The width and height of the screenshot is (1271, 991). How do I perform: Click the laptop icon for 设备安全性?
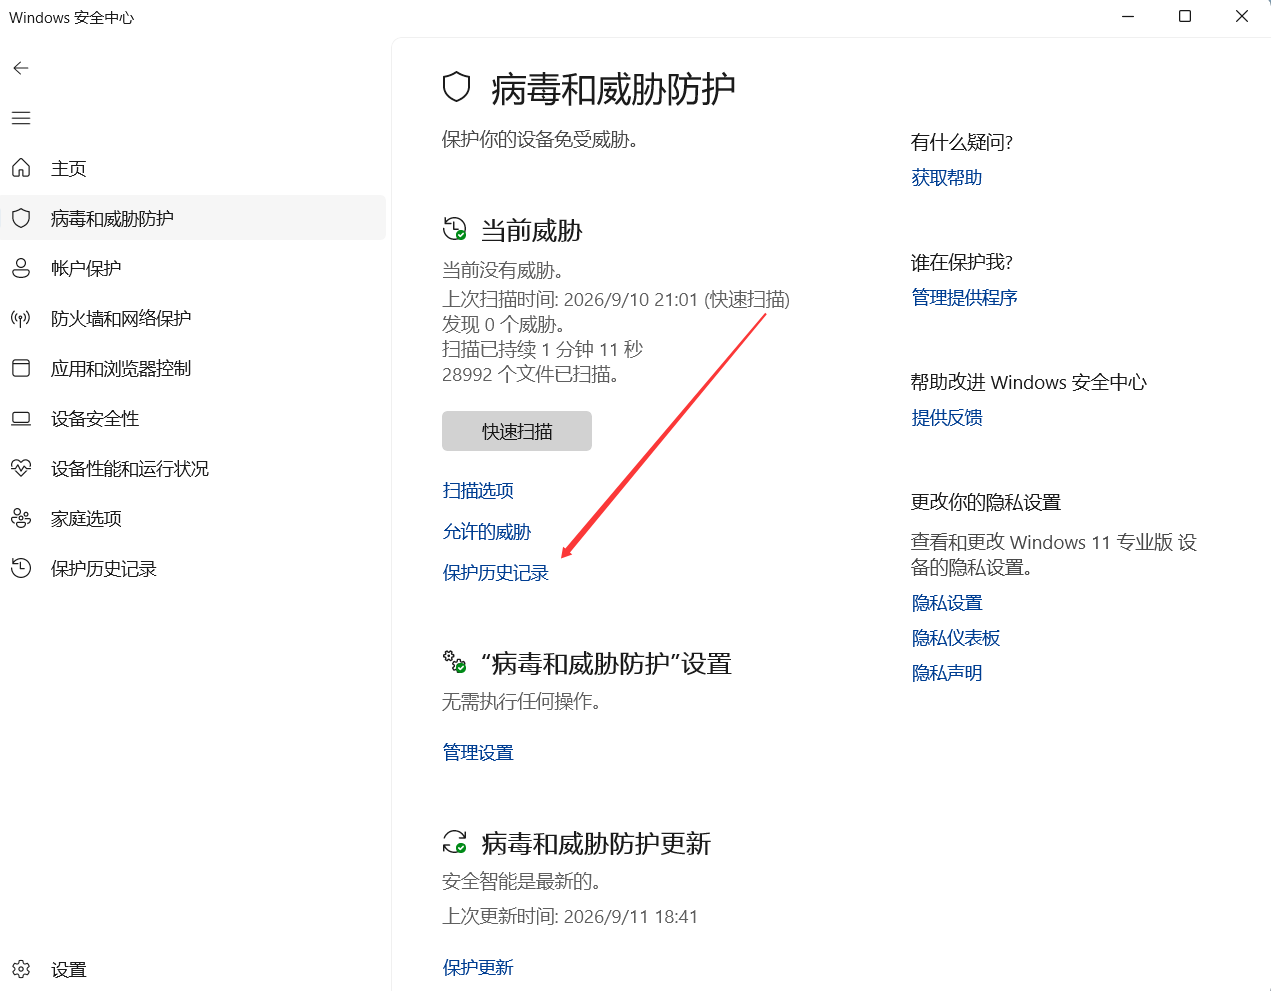tap(21, 418)
